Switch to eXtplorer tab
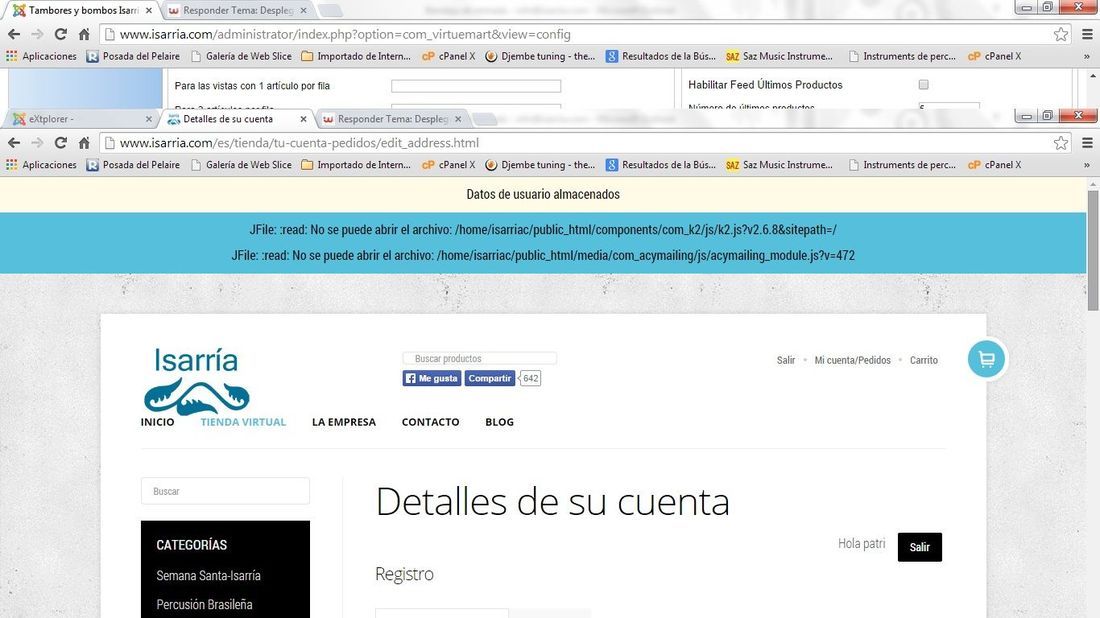The height and width of the screenshot is (618, 1100). pos(79,119)
